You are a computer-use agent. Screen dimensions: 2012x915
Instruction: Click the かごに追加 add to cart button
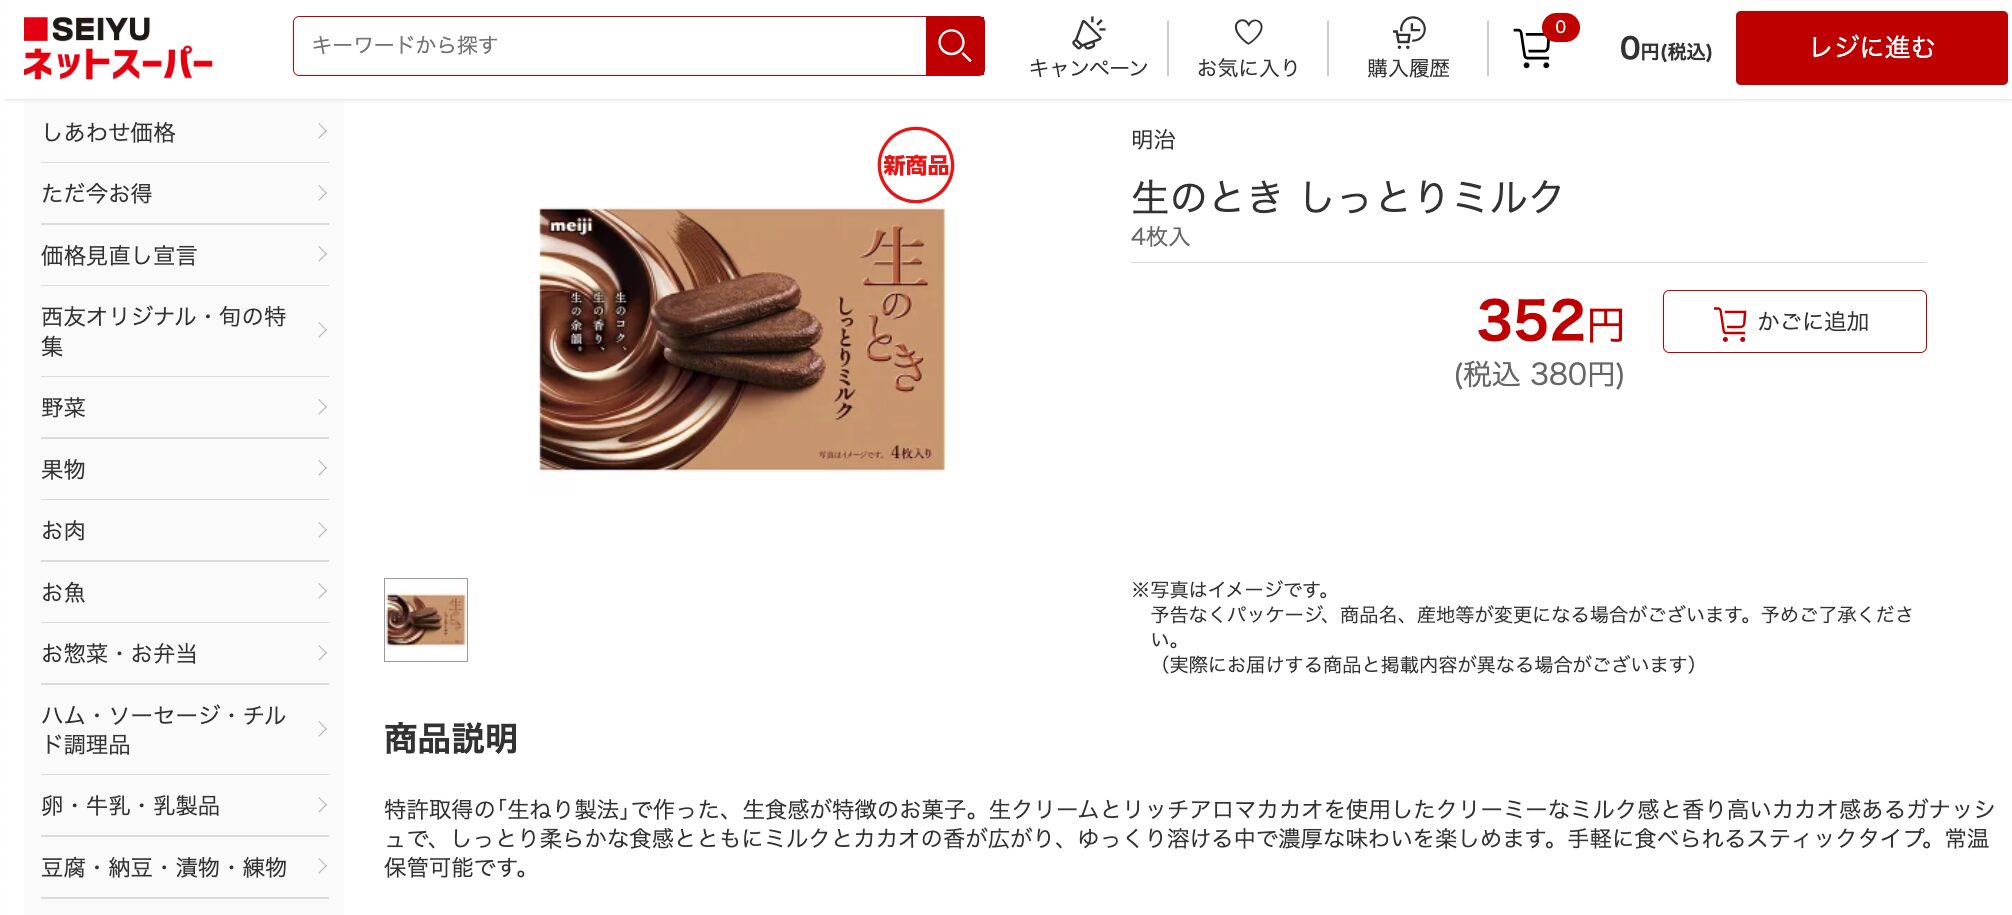(x=1794, y=321)
